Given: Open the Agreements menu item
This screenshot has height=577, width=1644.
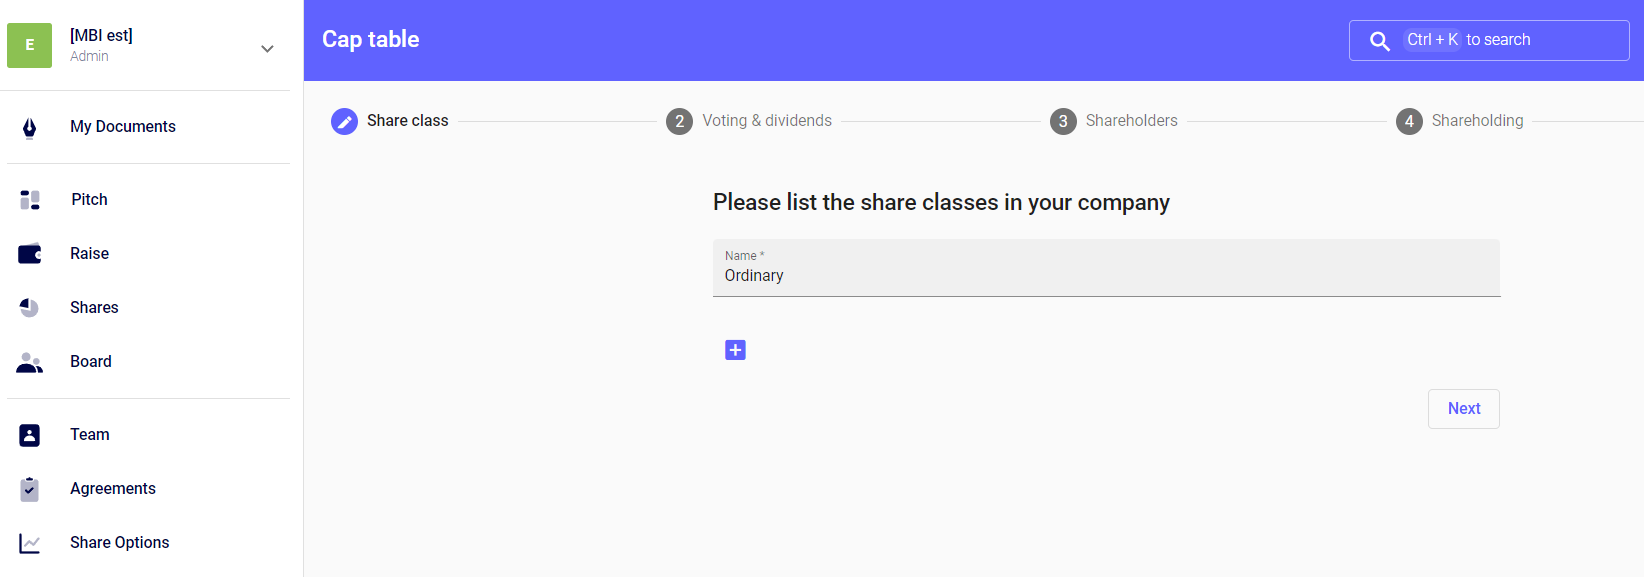Looking at the screenshot, I should 113,489.
